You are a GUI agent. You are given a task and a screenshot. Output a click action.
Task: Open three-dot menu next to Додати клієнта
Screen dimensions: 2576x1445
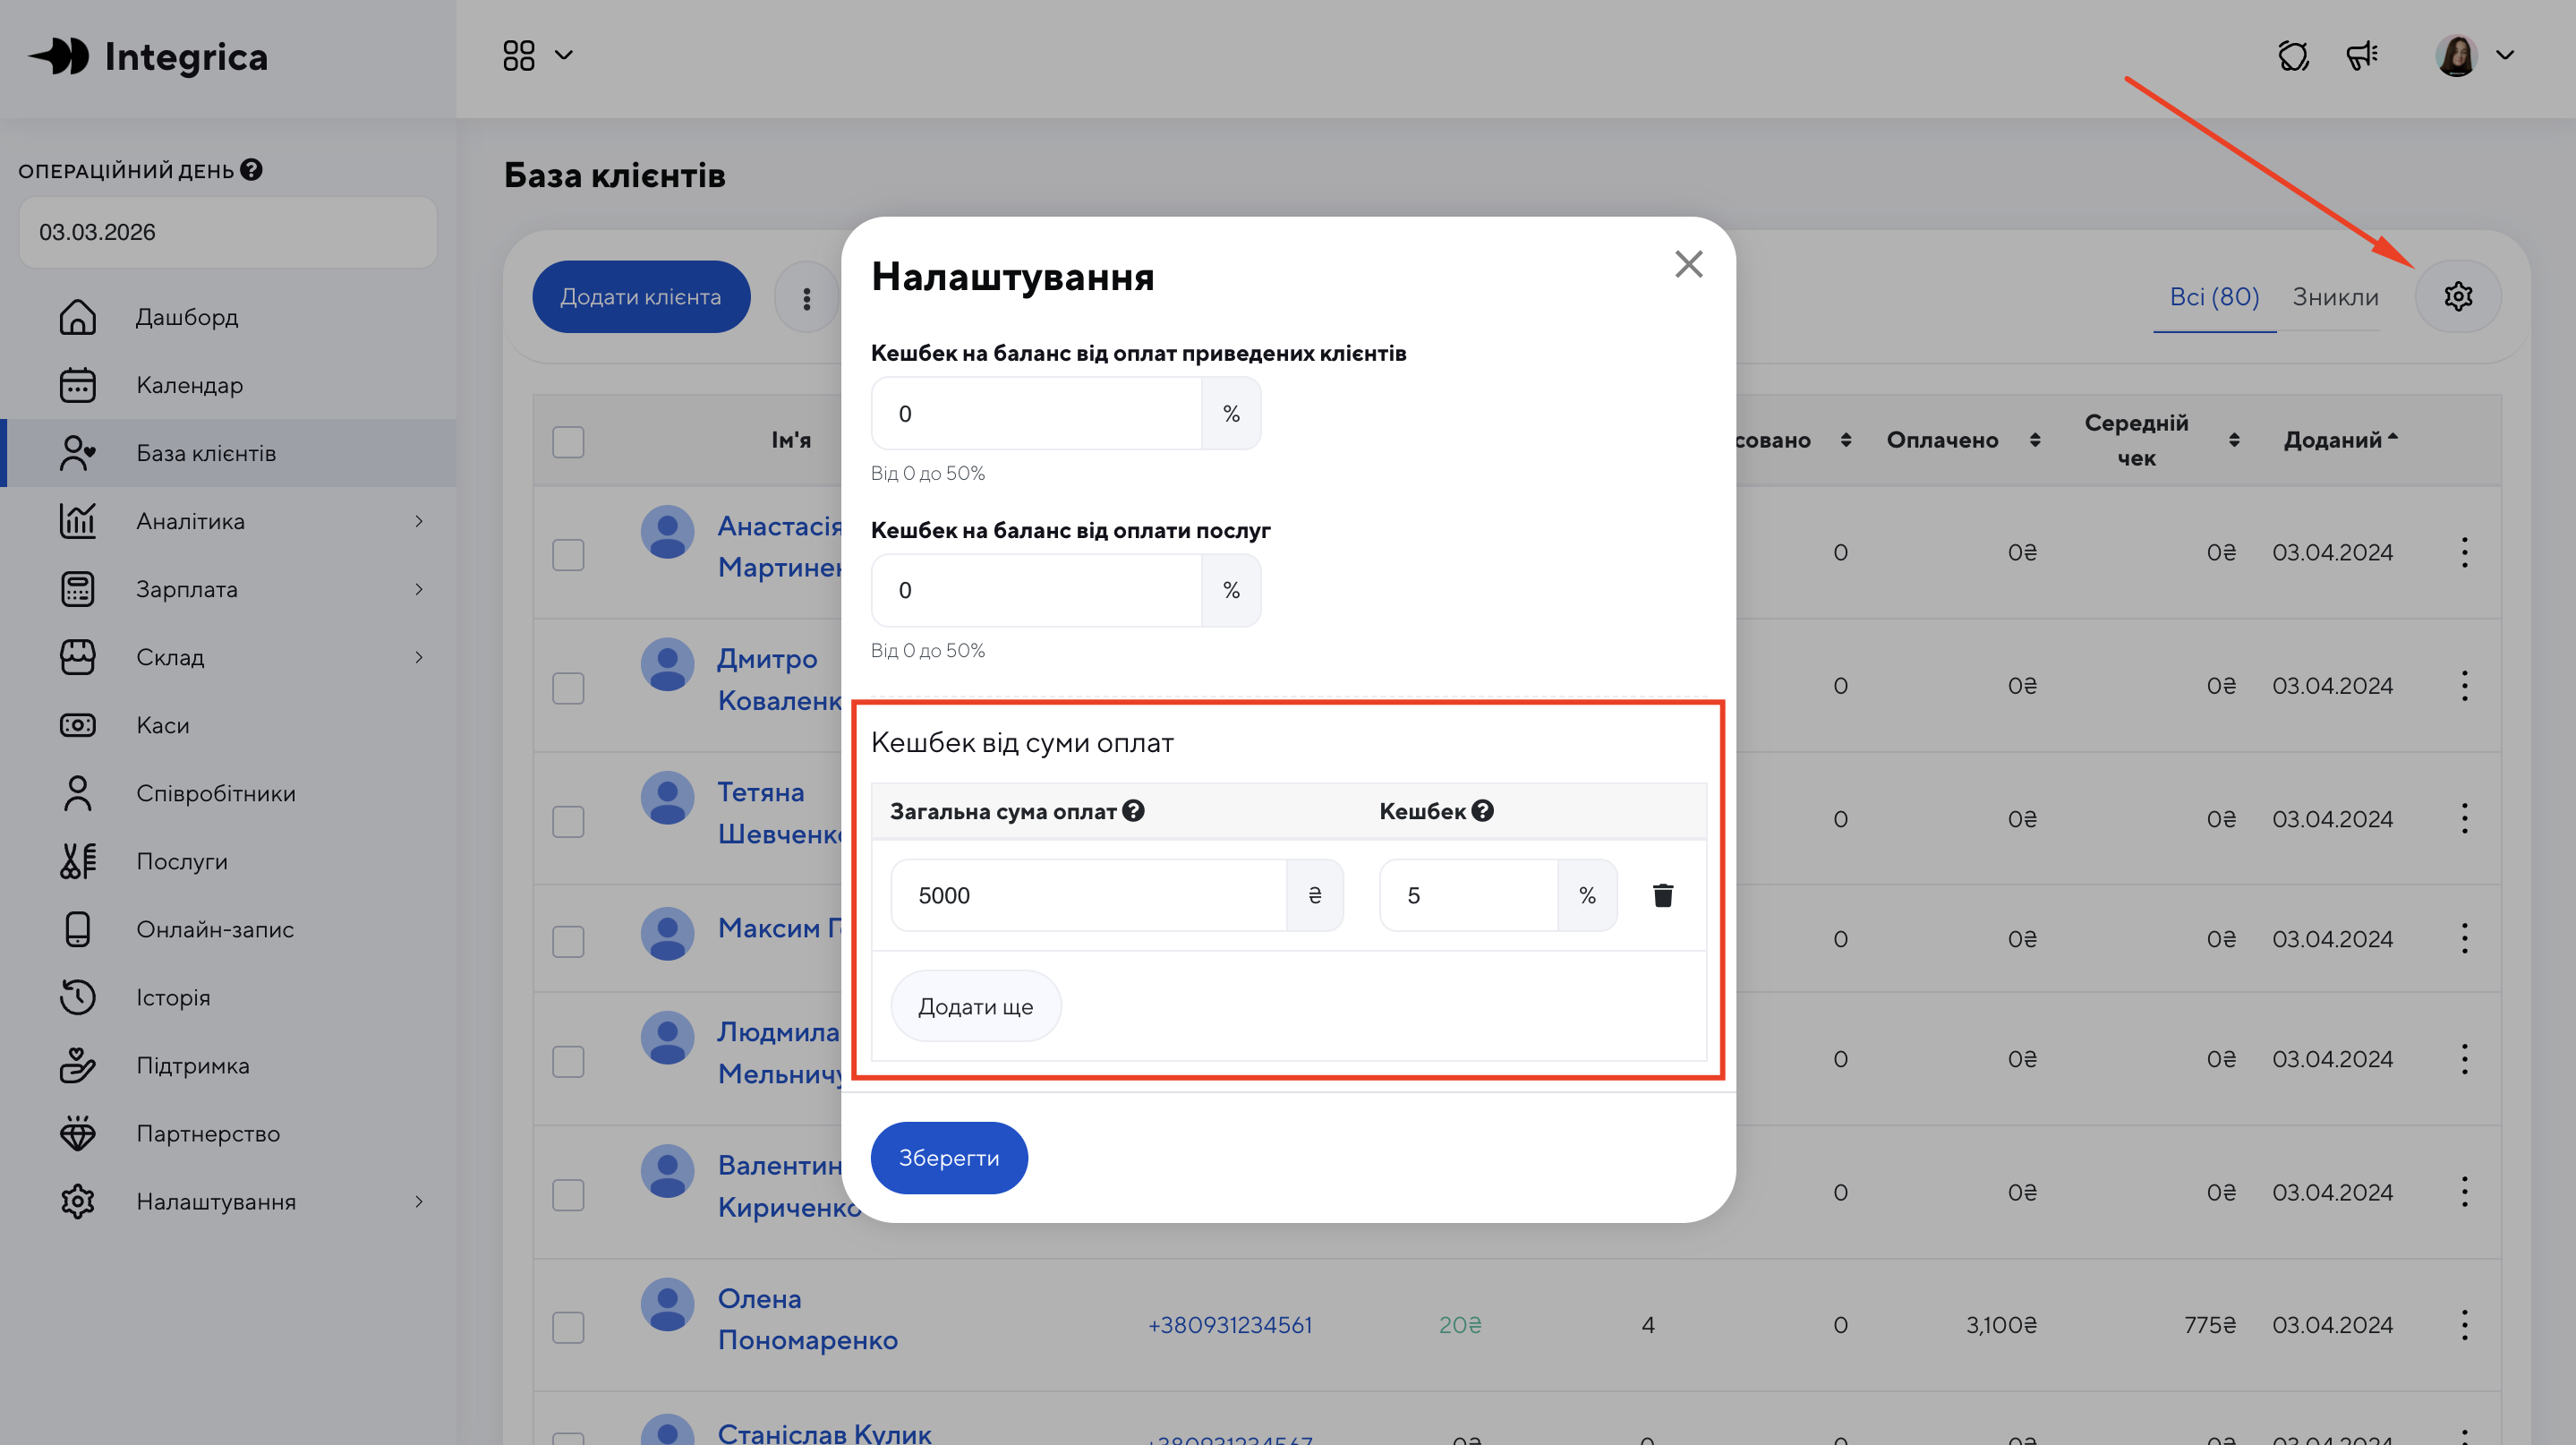click(806, 298)
